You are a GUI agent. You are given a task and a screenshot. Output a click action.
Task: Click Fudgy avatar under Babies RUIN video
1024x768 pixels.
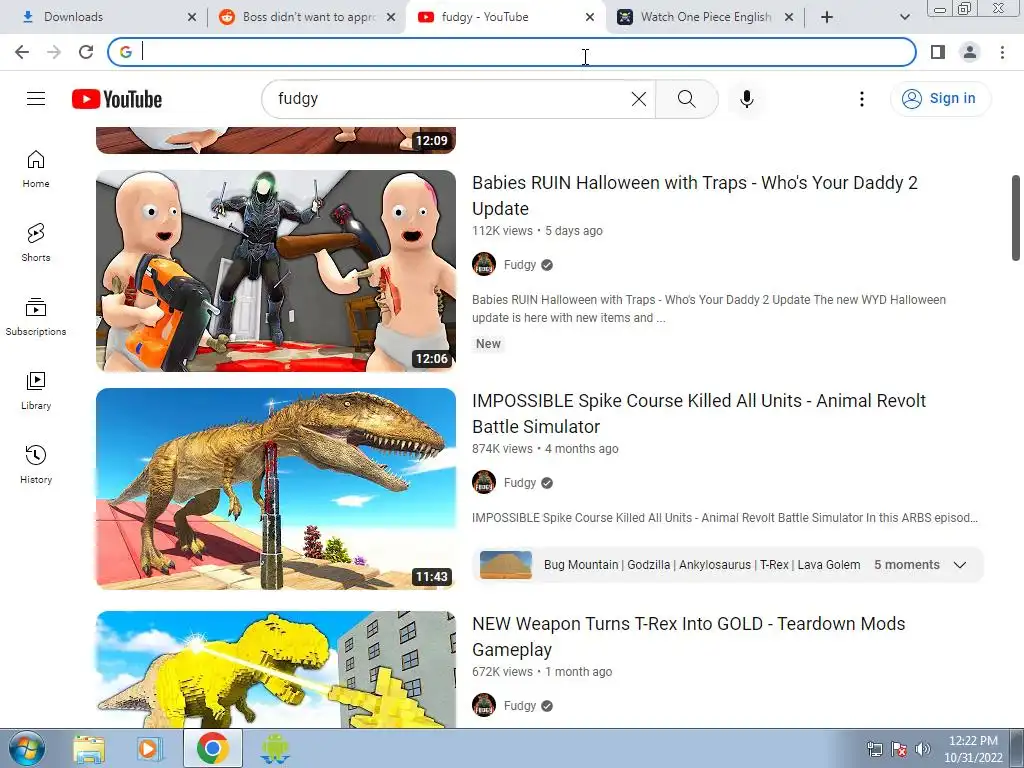[484, 264]
